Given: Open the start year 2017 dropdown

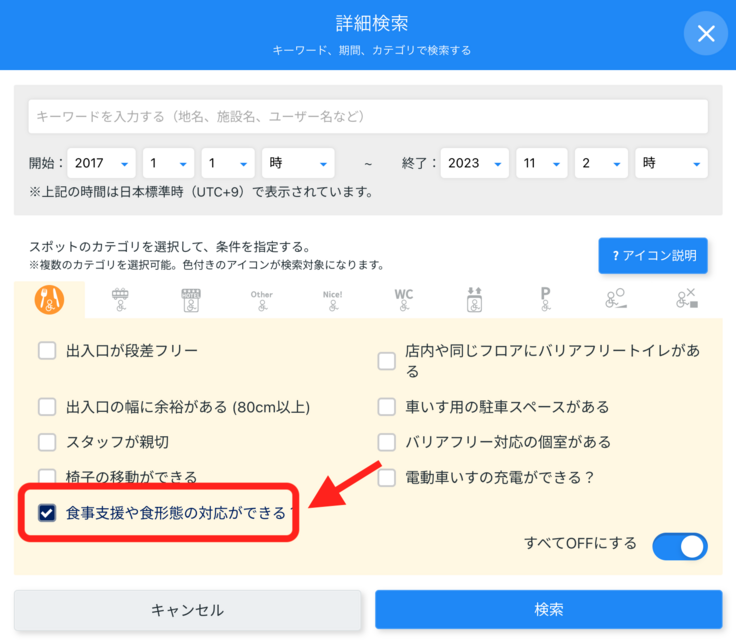Looking at the screenshot, I should point(102,163).
